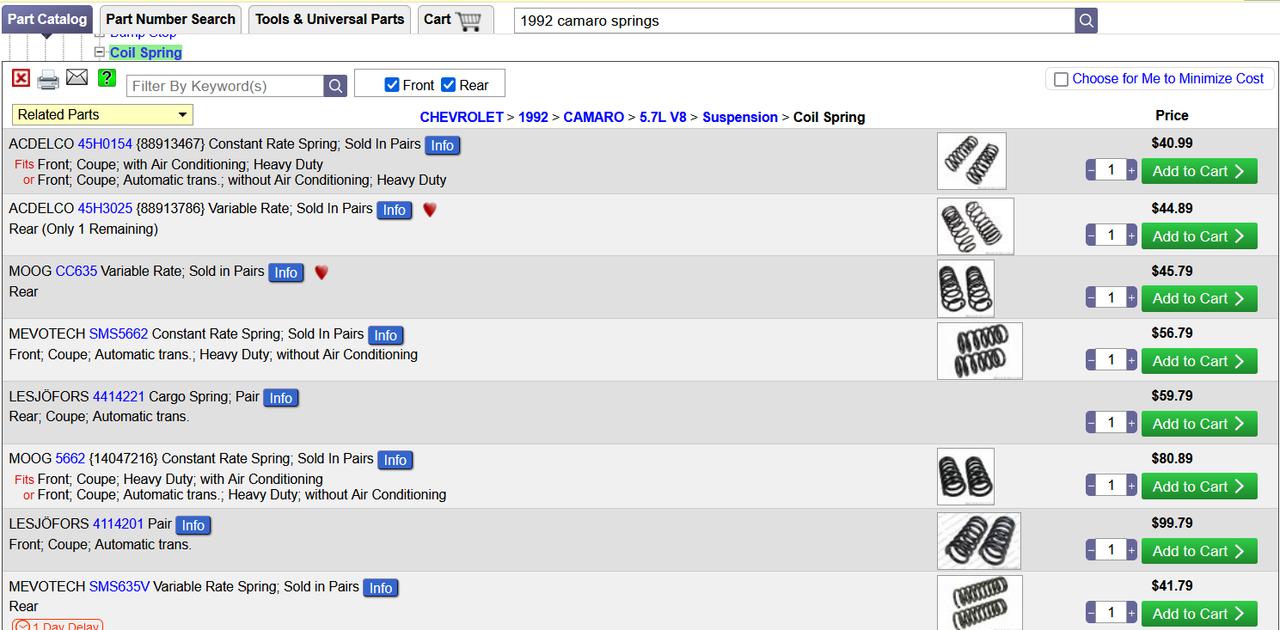Uncheck the Front checkbox
The width and height of the screenshot is (1280, 630).
393,85
